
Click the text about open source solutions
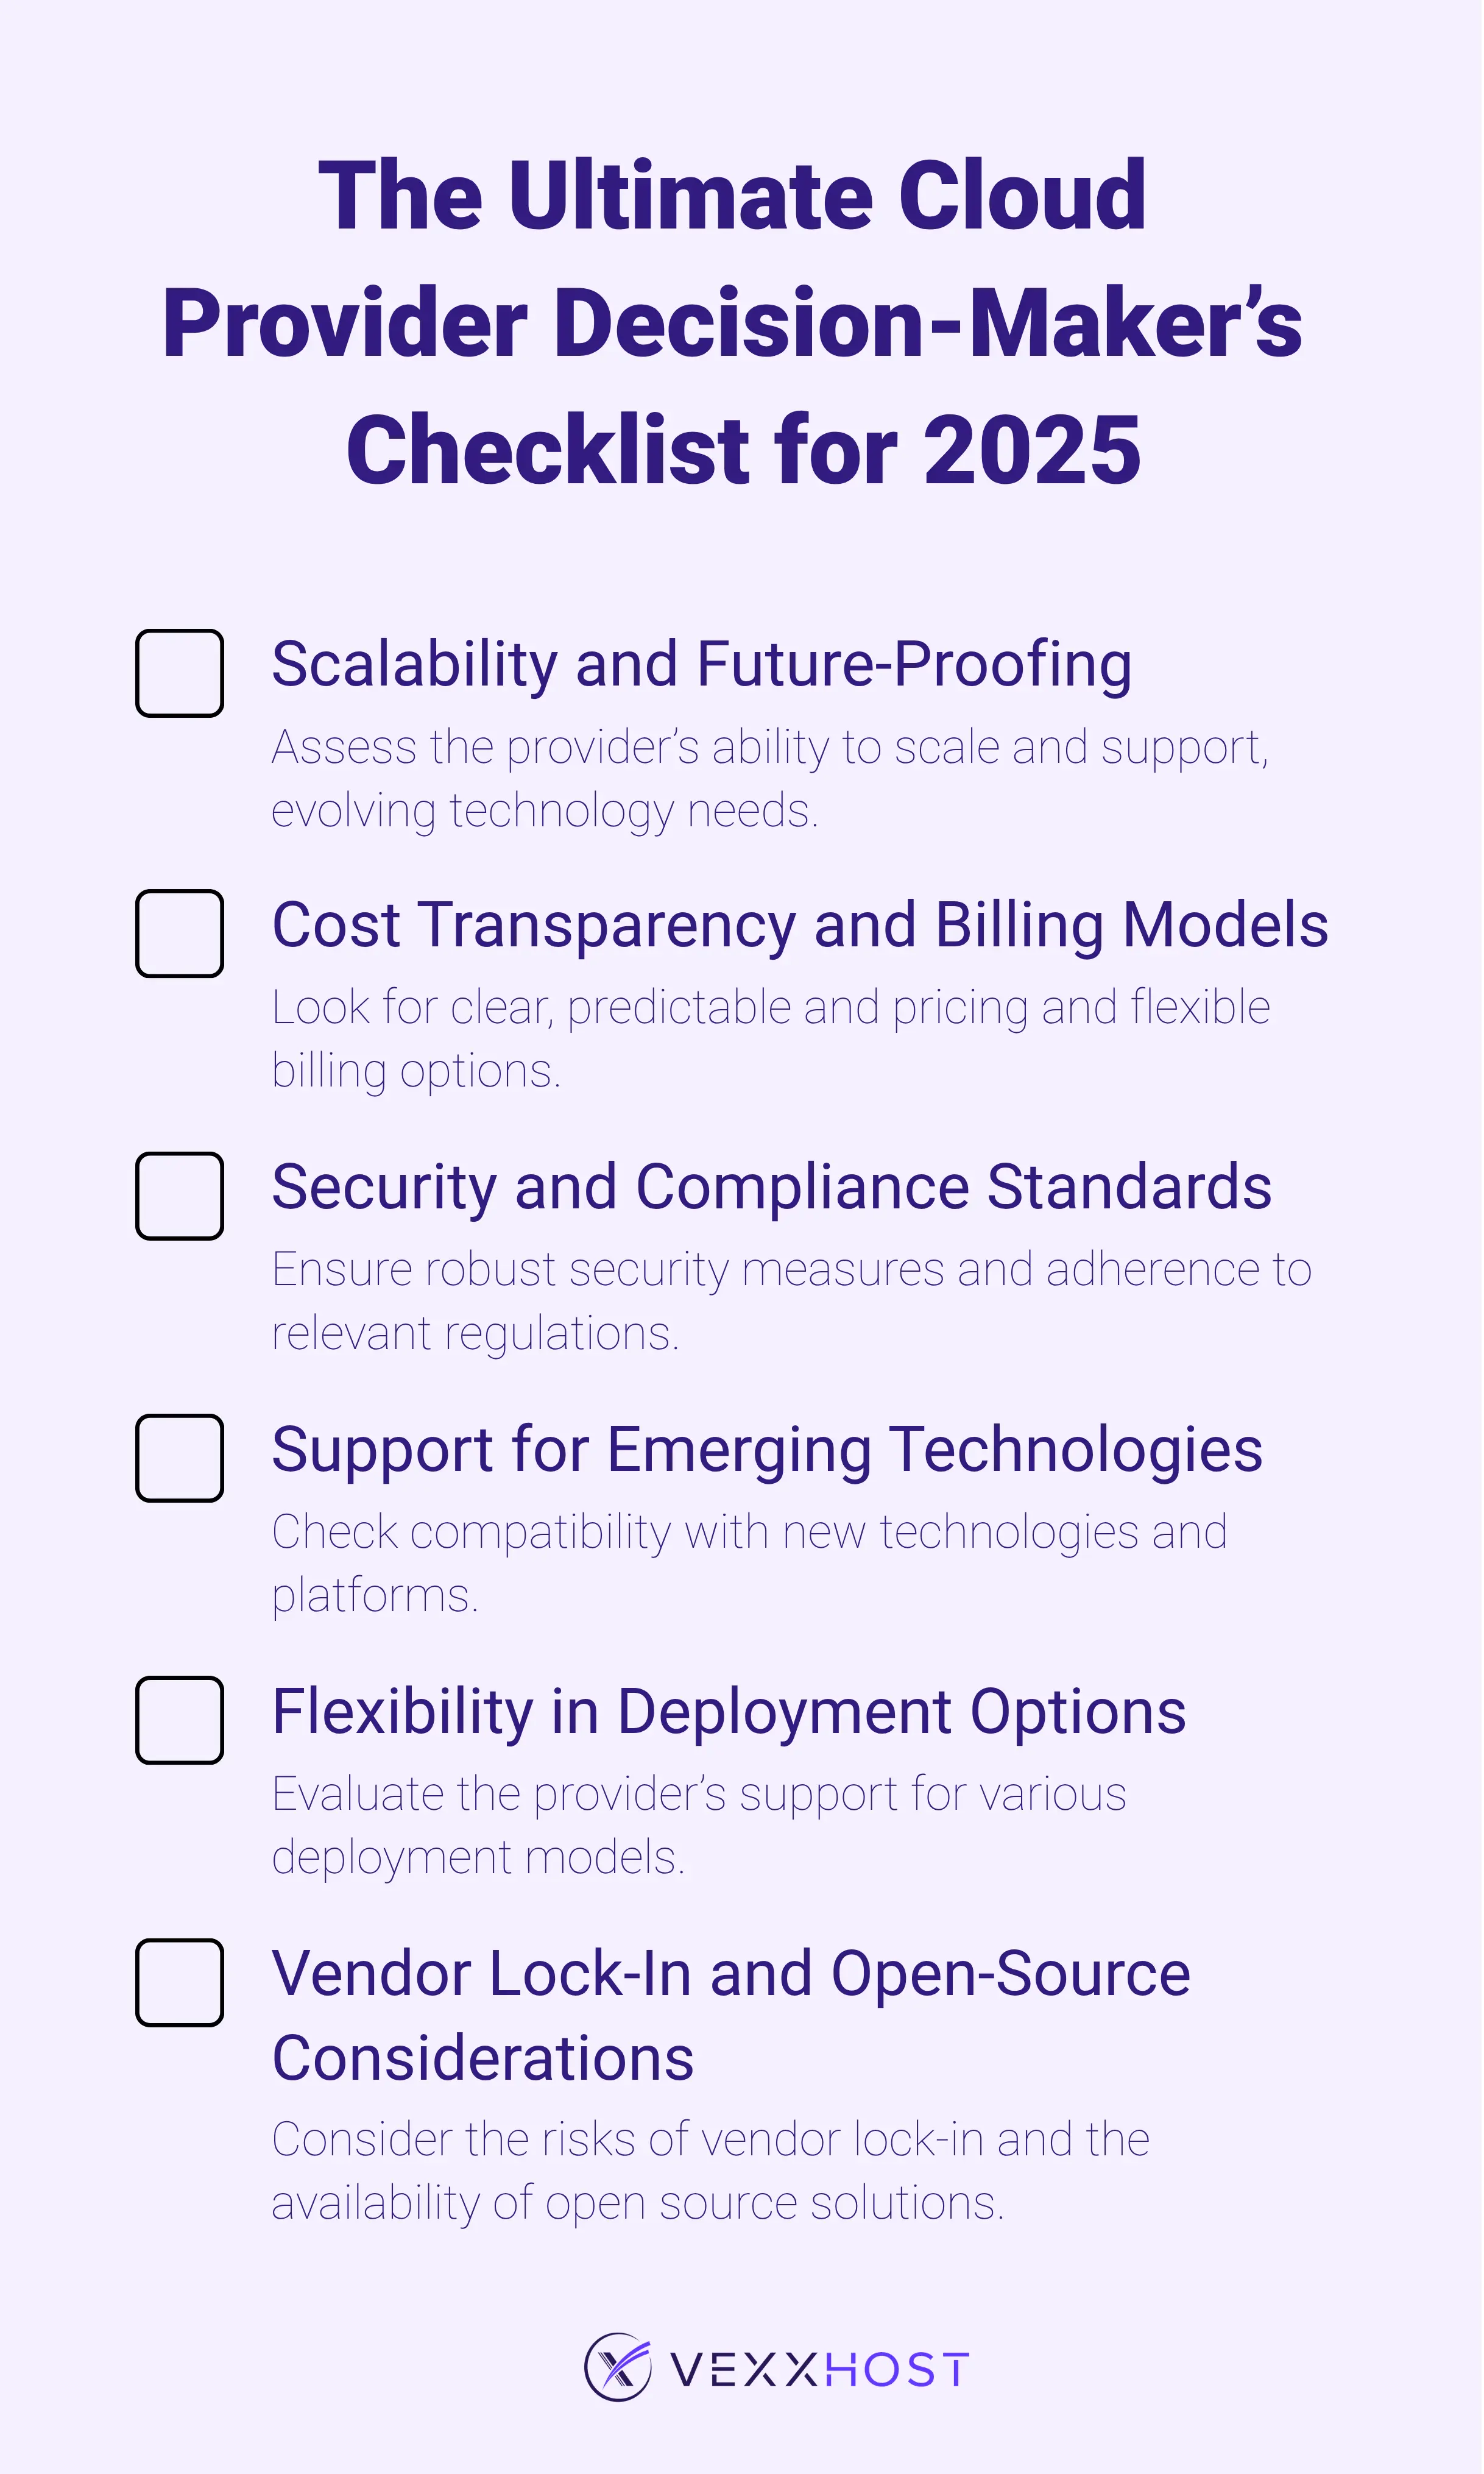pyautogui.click(x=710, y=2171)
